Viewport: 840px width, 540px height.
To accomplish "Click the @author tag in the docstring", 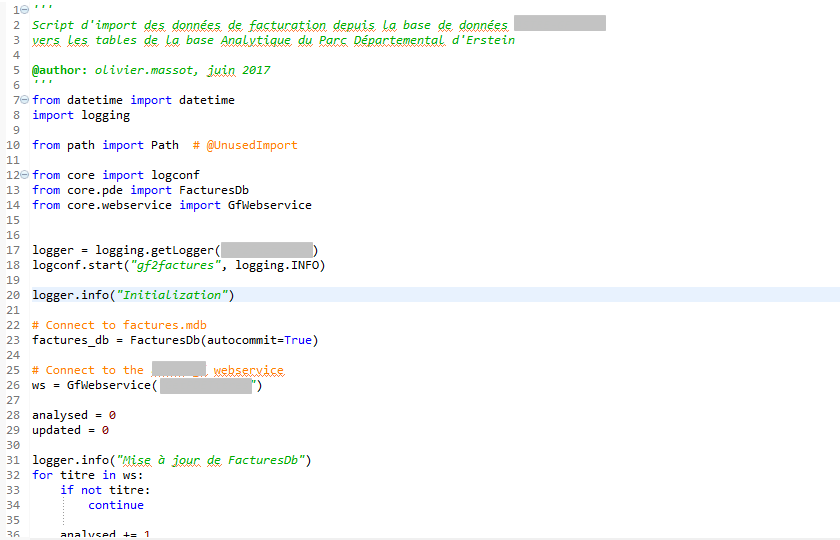I will 60,70.
